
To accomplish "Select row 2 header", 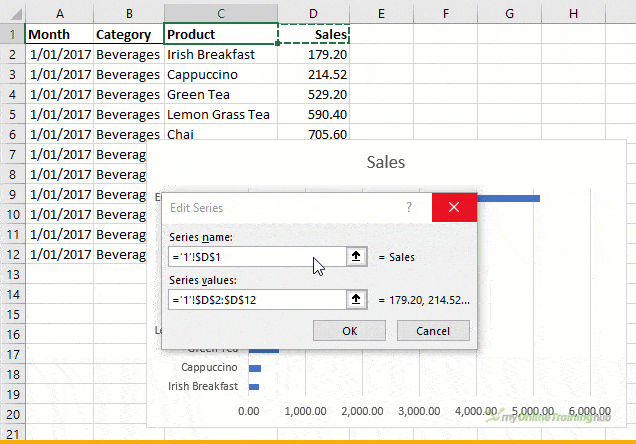I will [13, 54].
